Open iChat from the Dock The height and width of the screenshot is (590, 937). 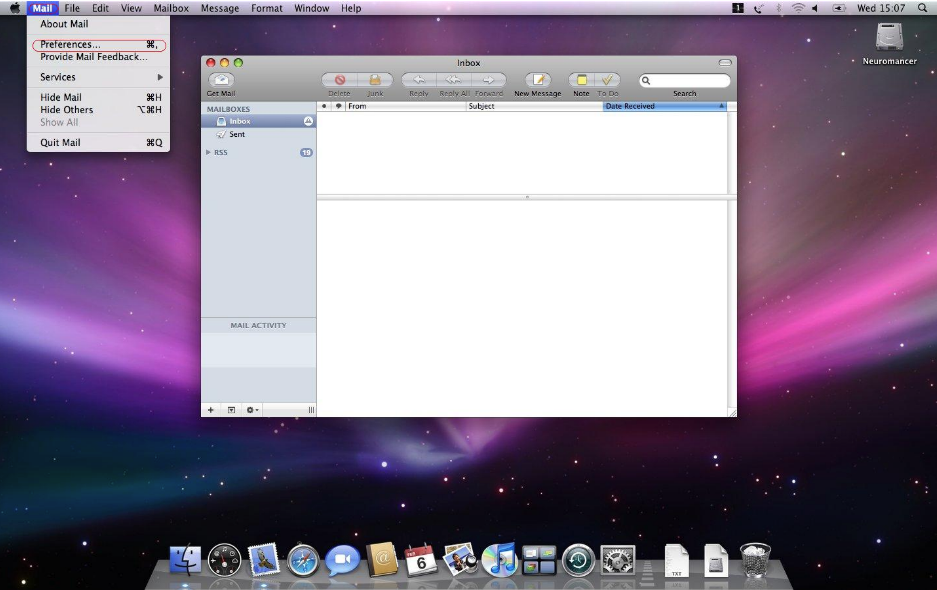pos(343,560)
